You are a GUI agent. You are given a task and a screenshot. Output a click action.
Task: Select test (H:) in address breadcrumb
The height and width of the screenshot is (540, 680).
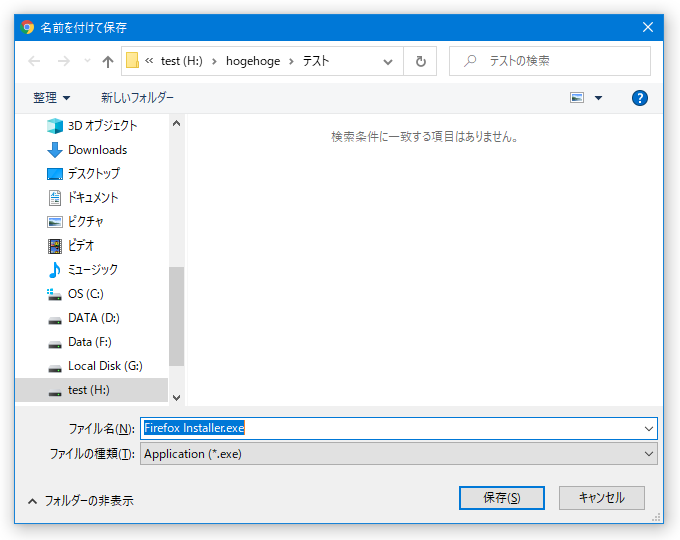[182, 61]
